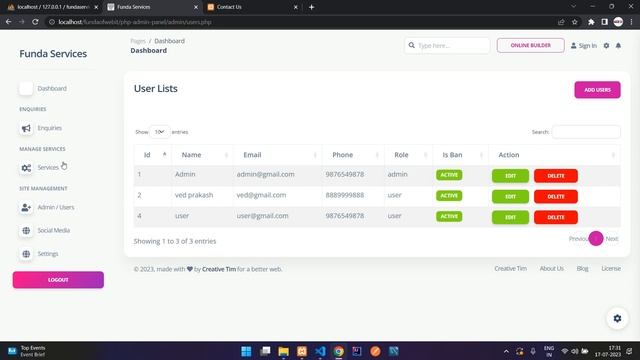Switch to the Contact Us tab
Viewport: 640px width, 360px height.
[x=252, y=7]
